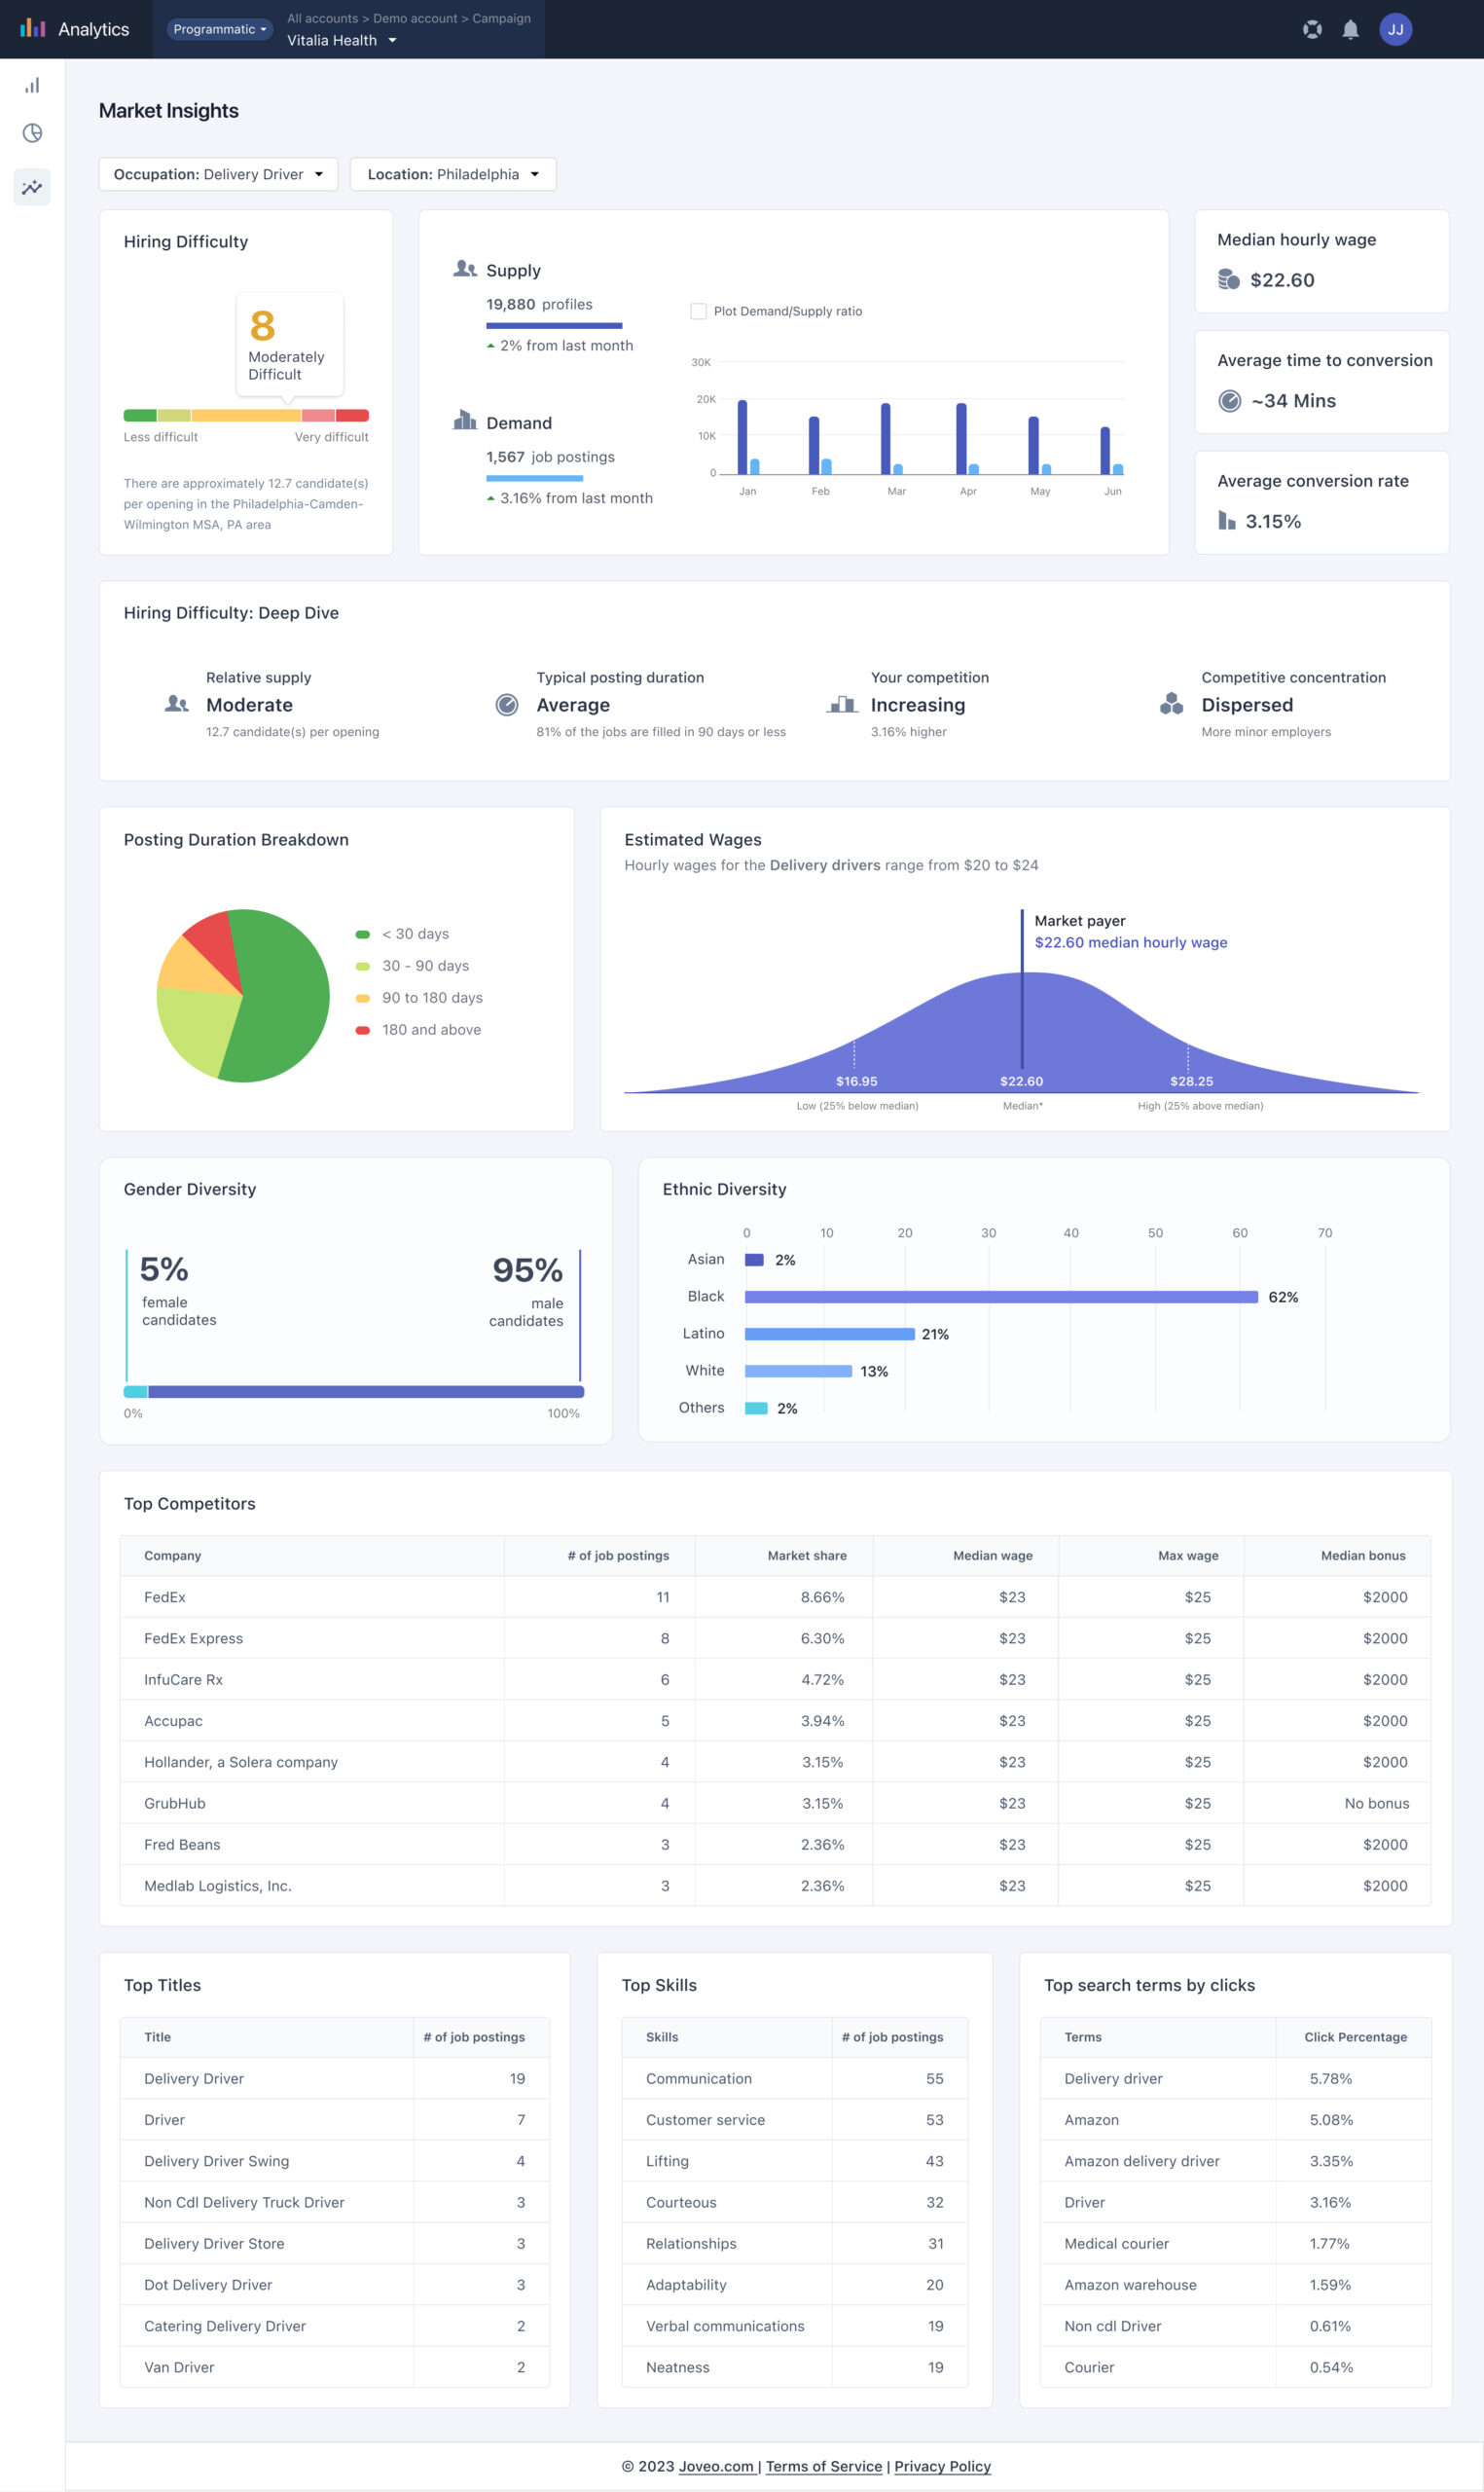Enable Plot Demand/Supply ratio checkbox
This screenshot has height=2492, width=1484.
[699, 311]
